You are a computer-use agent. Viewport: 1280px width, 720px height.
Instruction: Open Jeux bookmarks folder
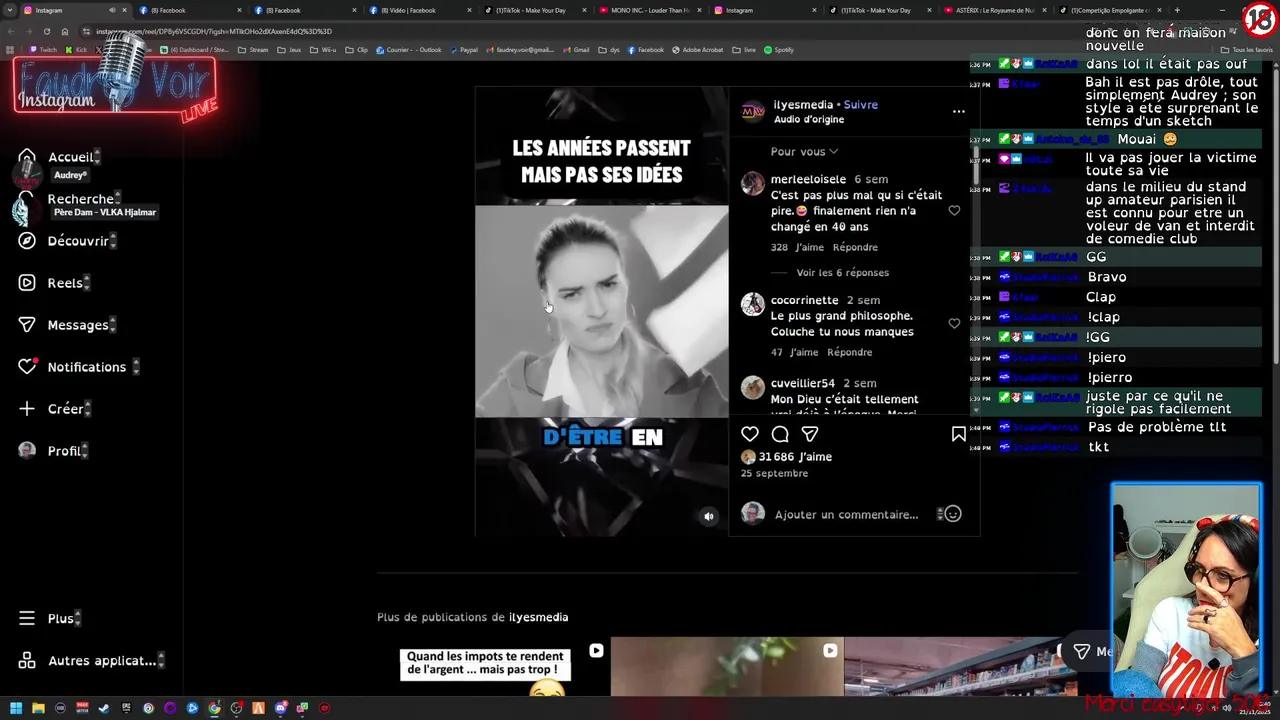[x=290, y=50]
